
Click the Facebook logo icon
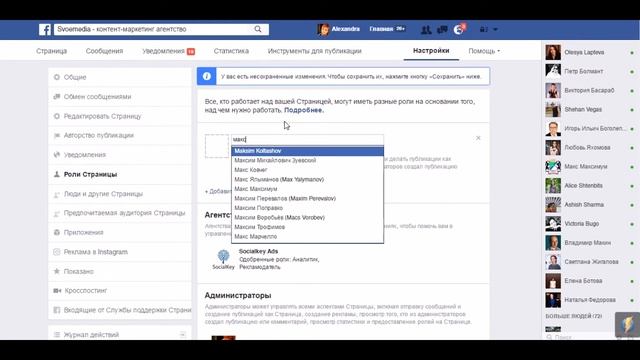(x=45, y=29)
